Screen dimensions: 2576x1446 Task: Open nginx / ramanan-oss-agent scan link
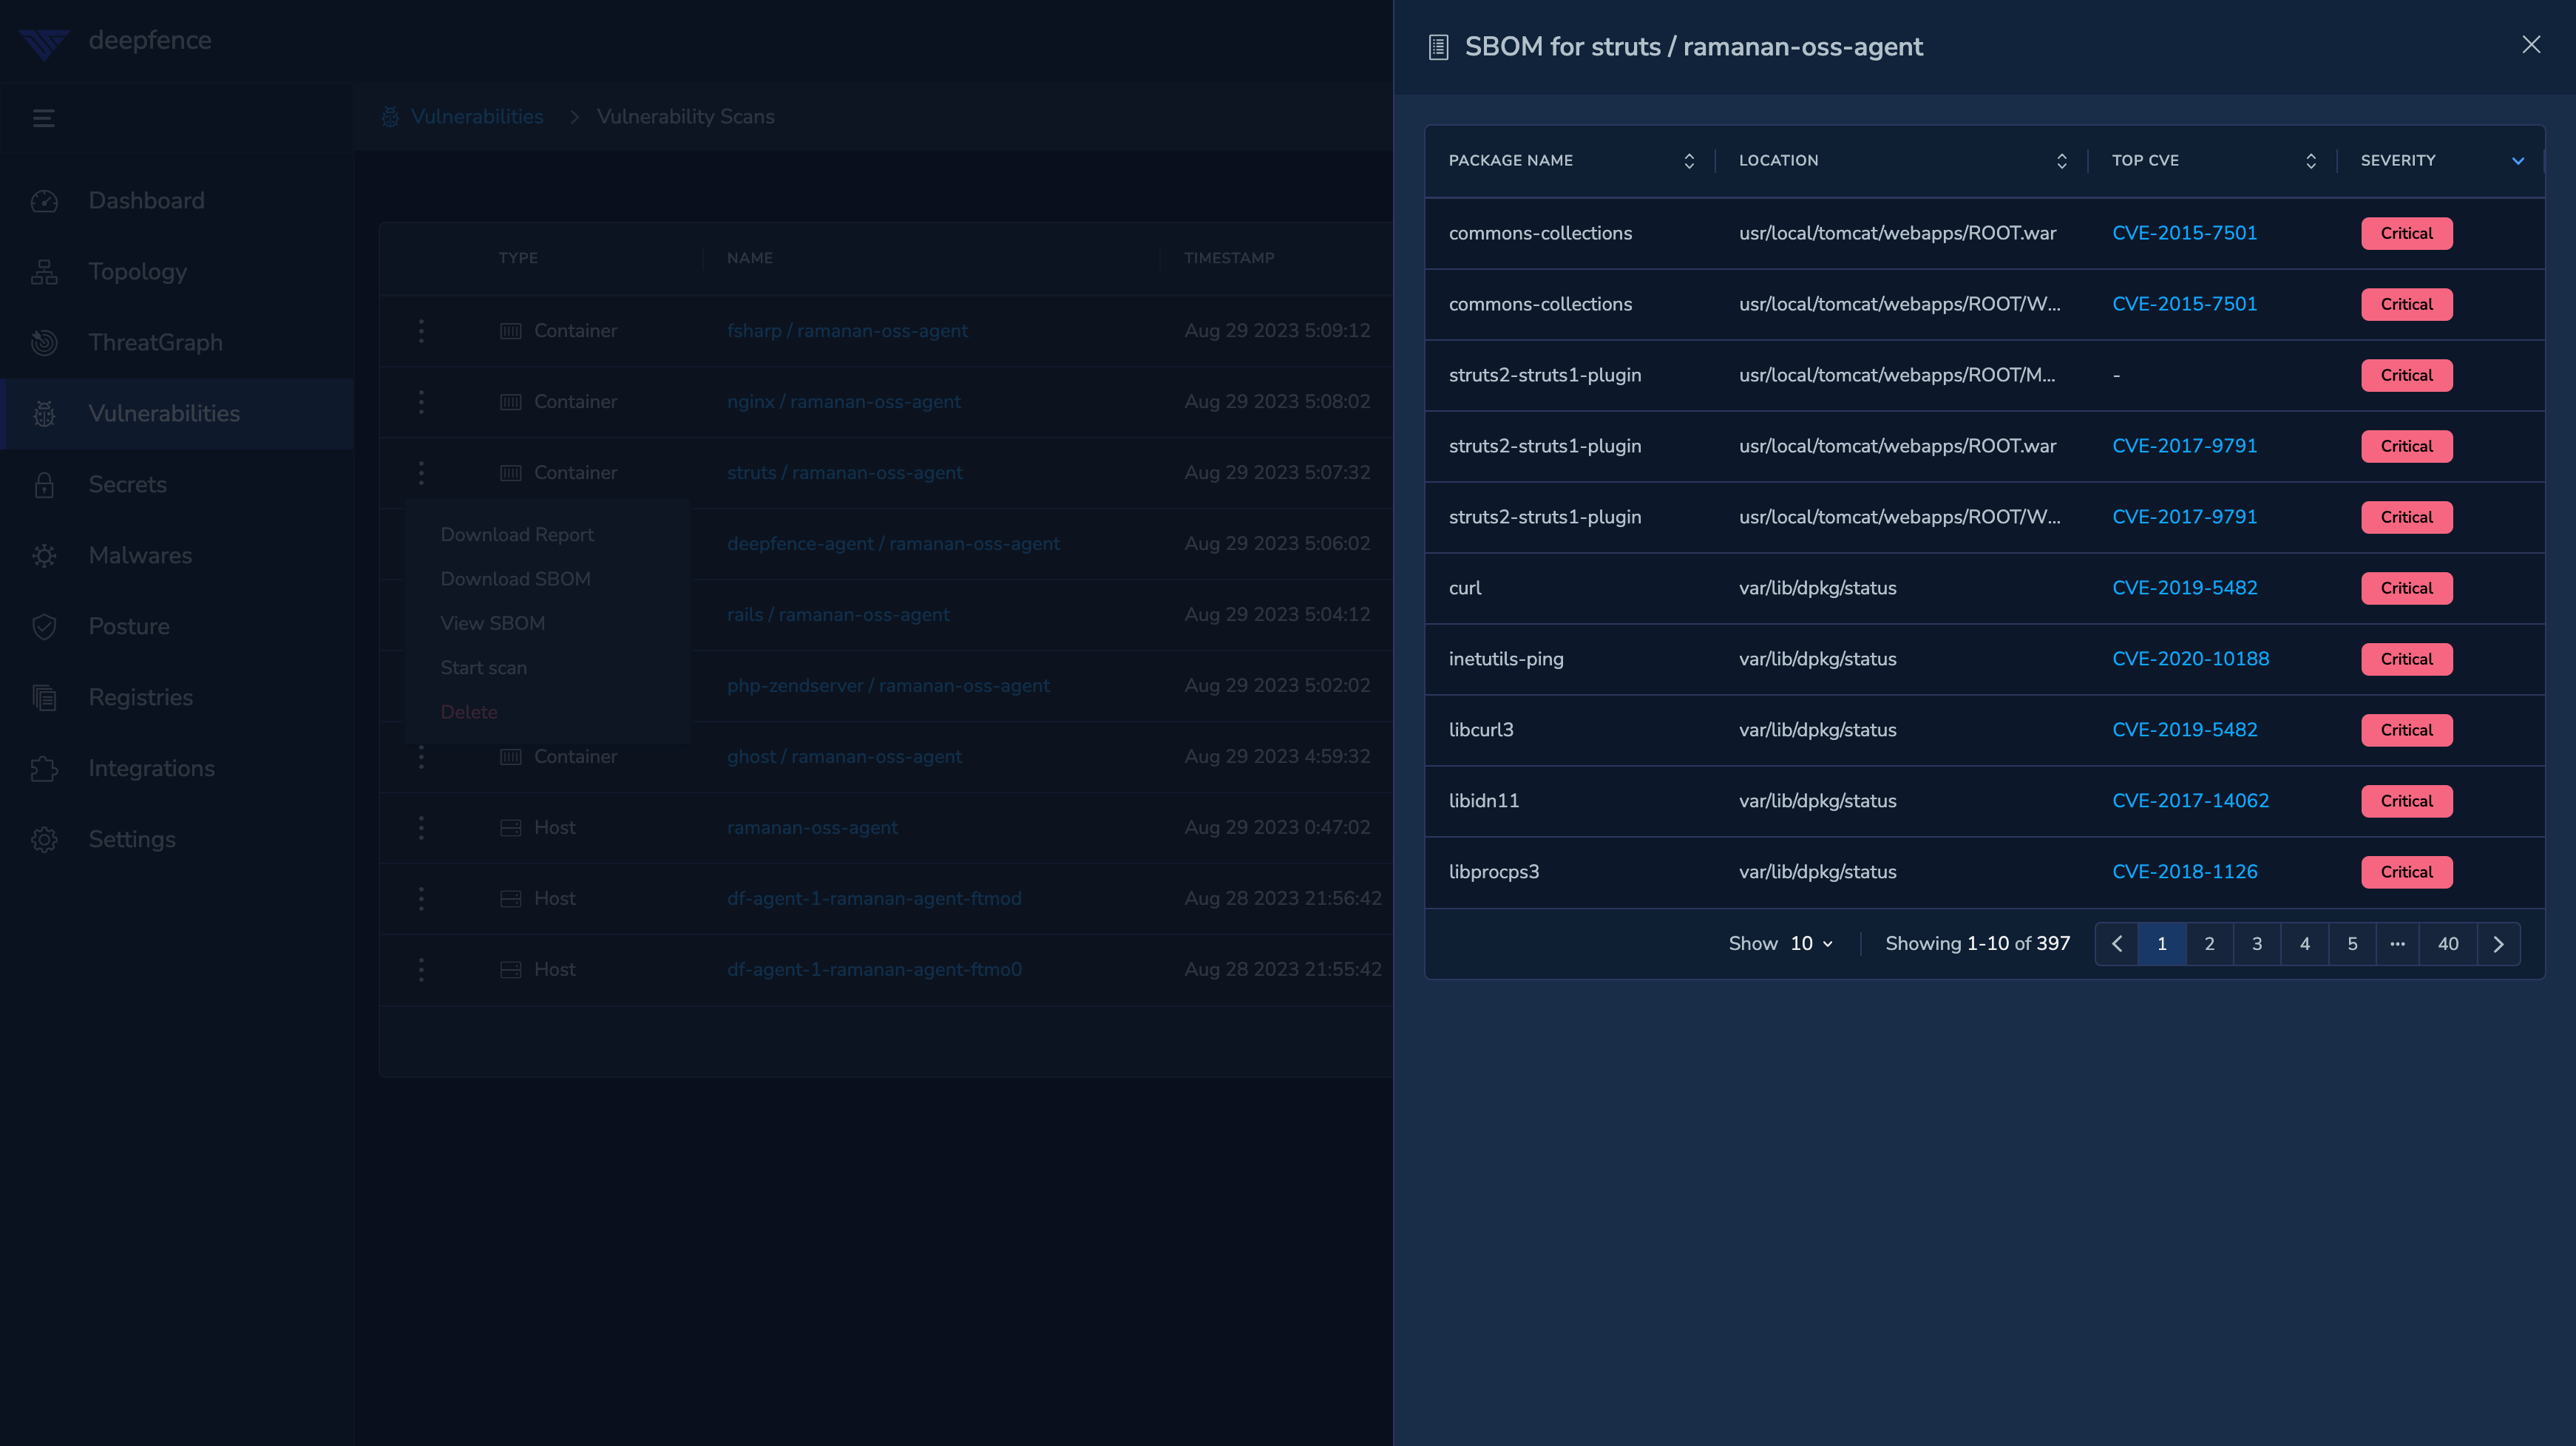coord(843,401)
